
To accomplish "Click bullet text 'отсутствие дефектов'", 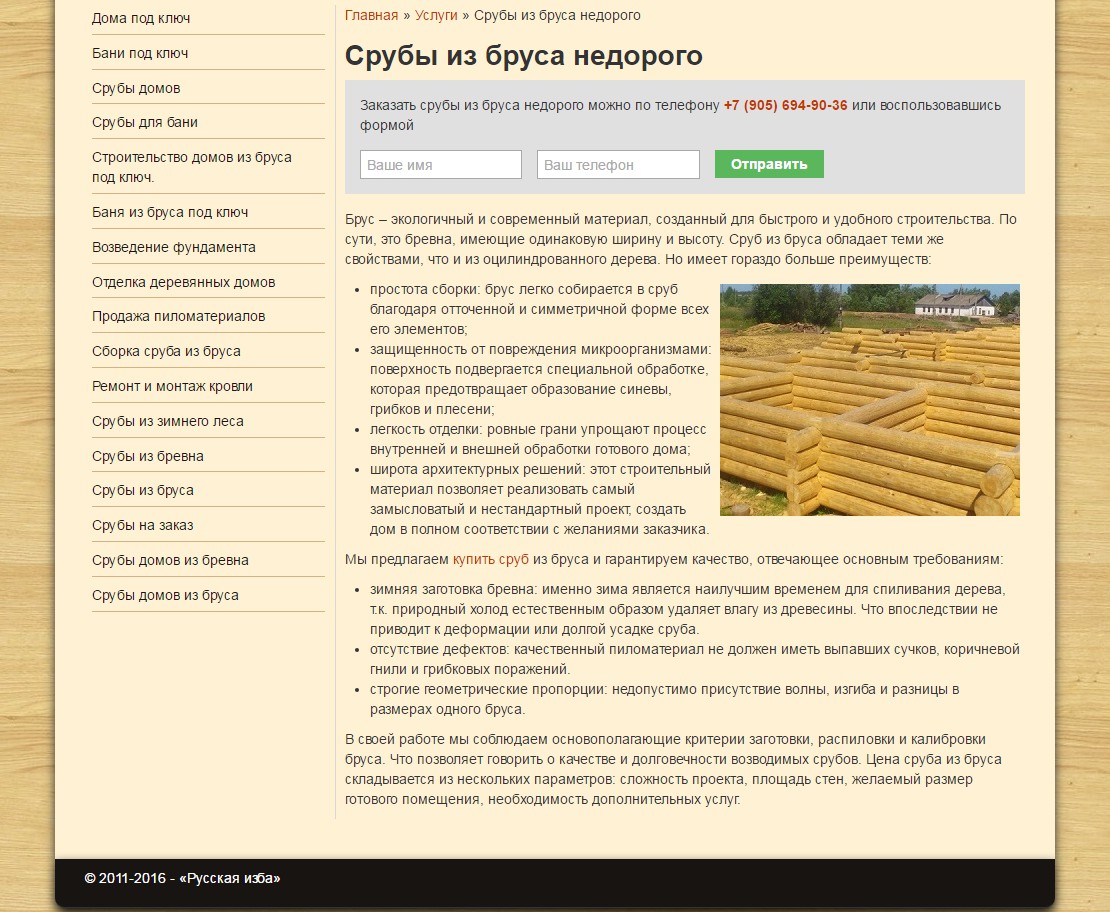I will tap(438, 649).
